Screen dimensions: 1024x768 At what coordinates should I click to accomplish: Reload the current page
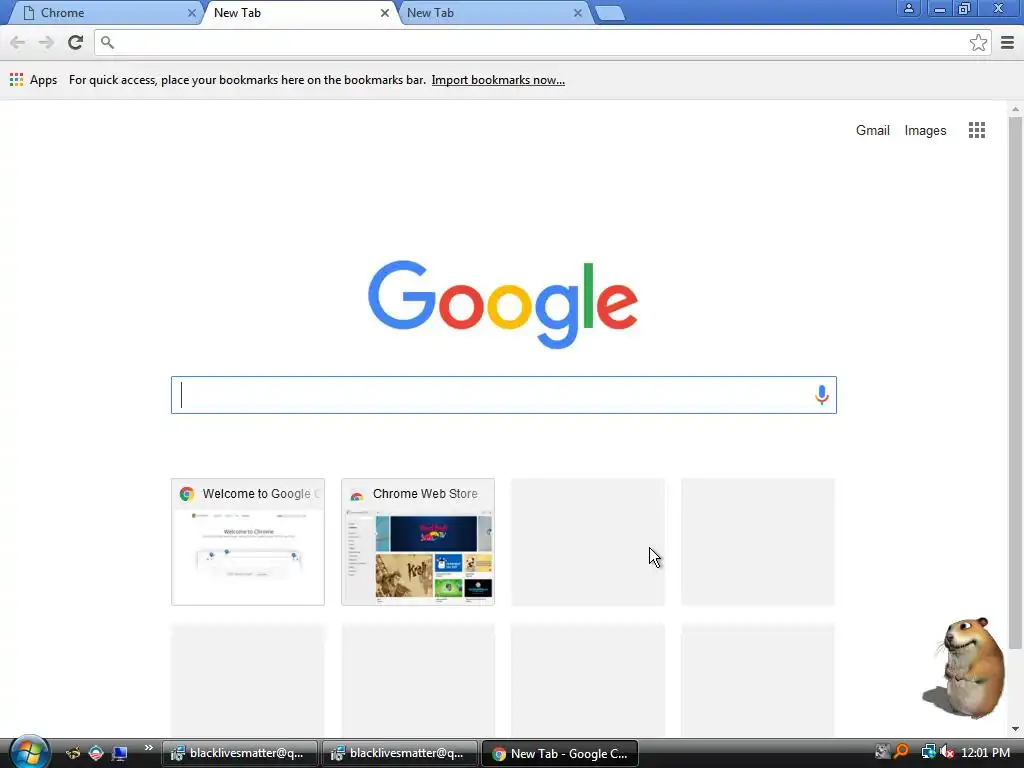point(76,42)
